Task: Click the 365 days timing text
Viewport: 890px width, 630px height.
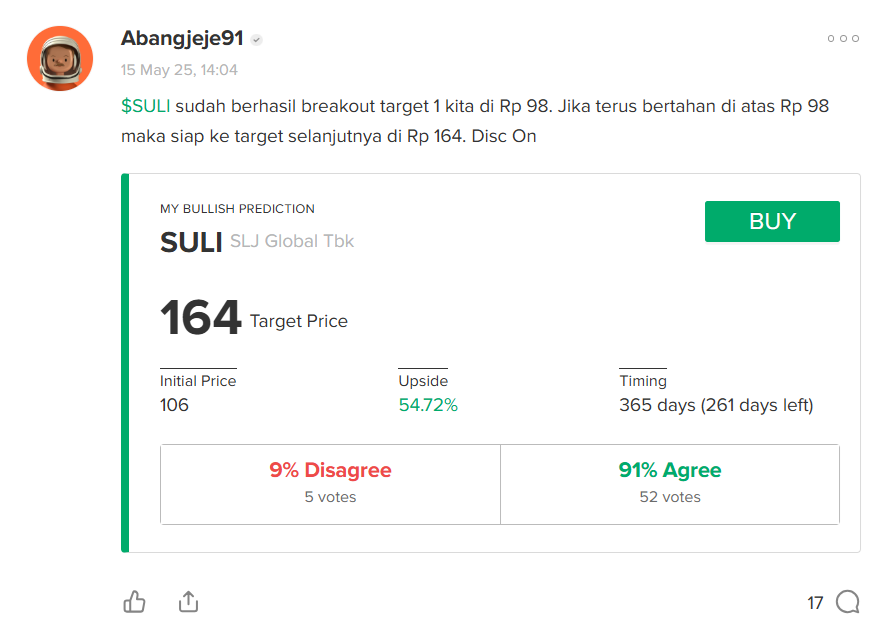Action: (716, 405)
